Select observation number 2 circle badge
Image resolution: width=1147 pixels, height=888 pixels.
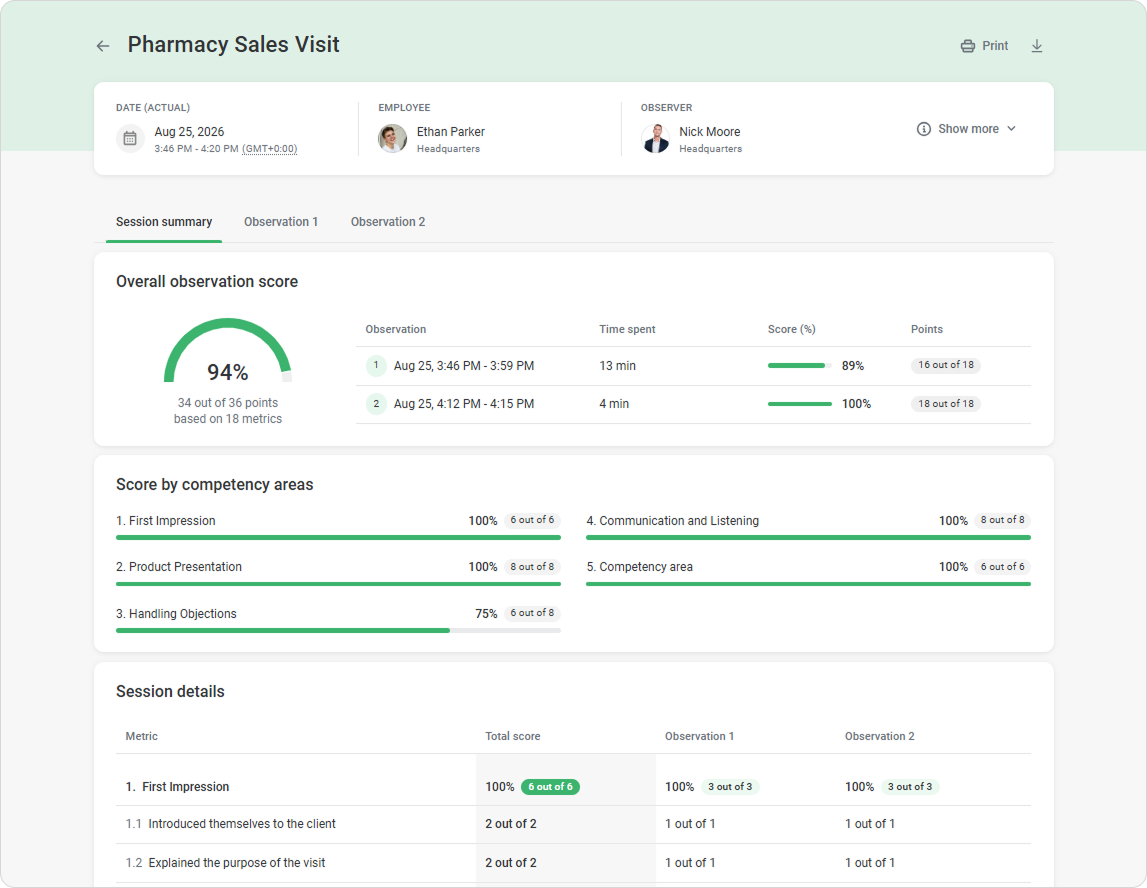pos(376,404)
